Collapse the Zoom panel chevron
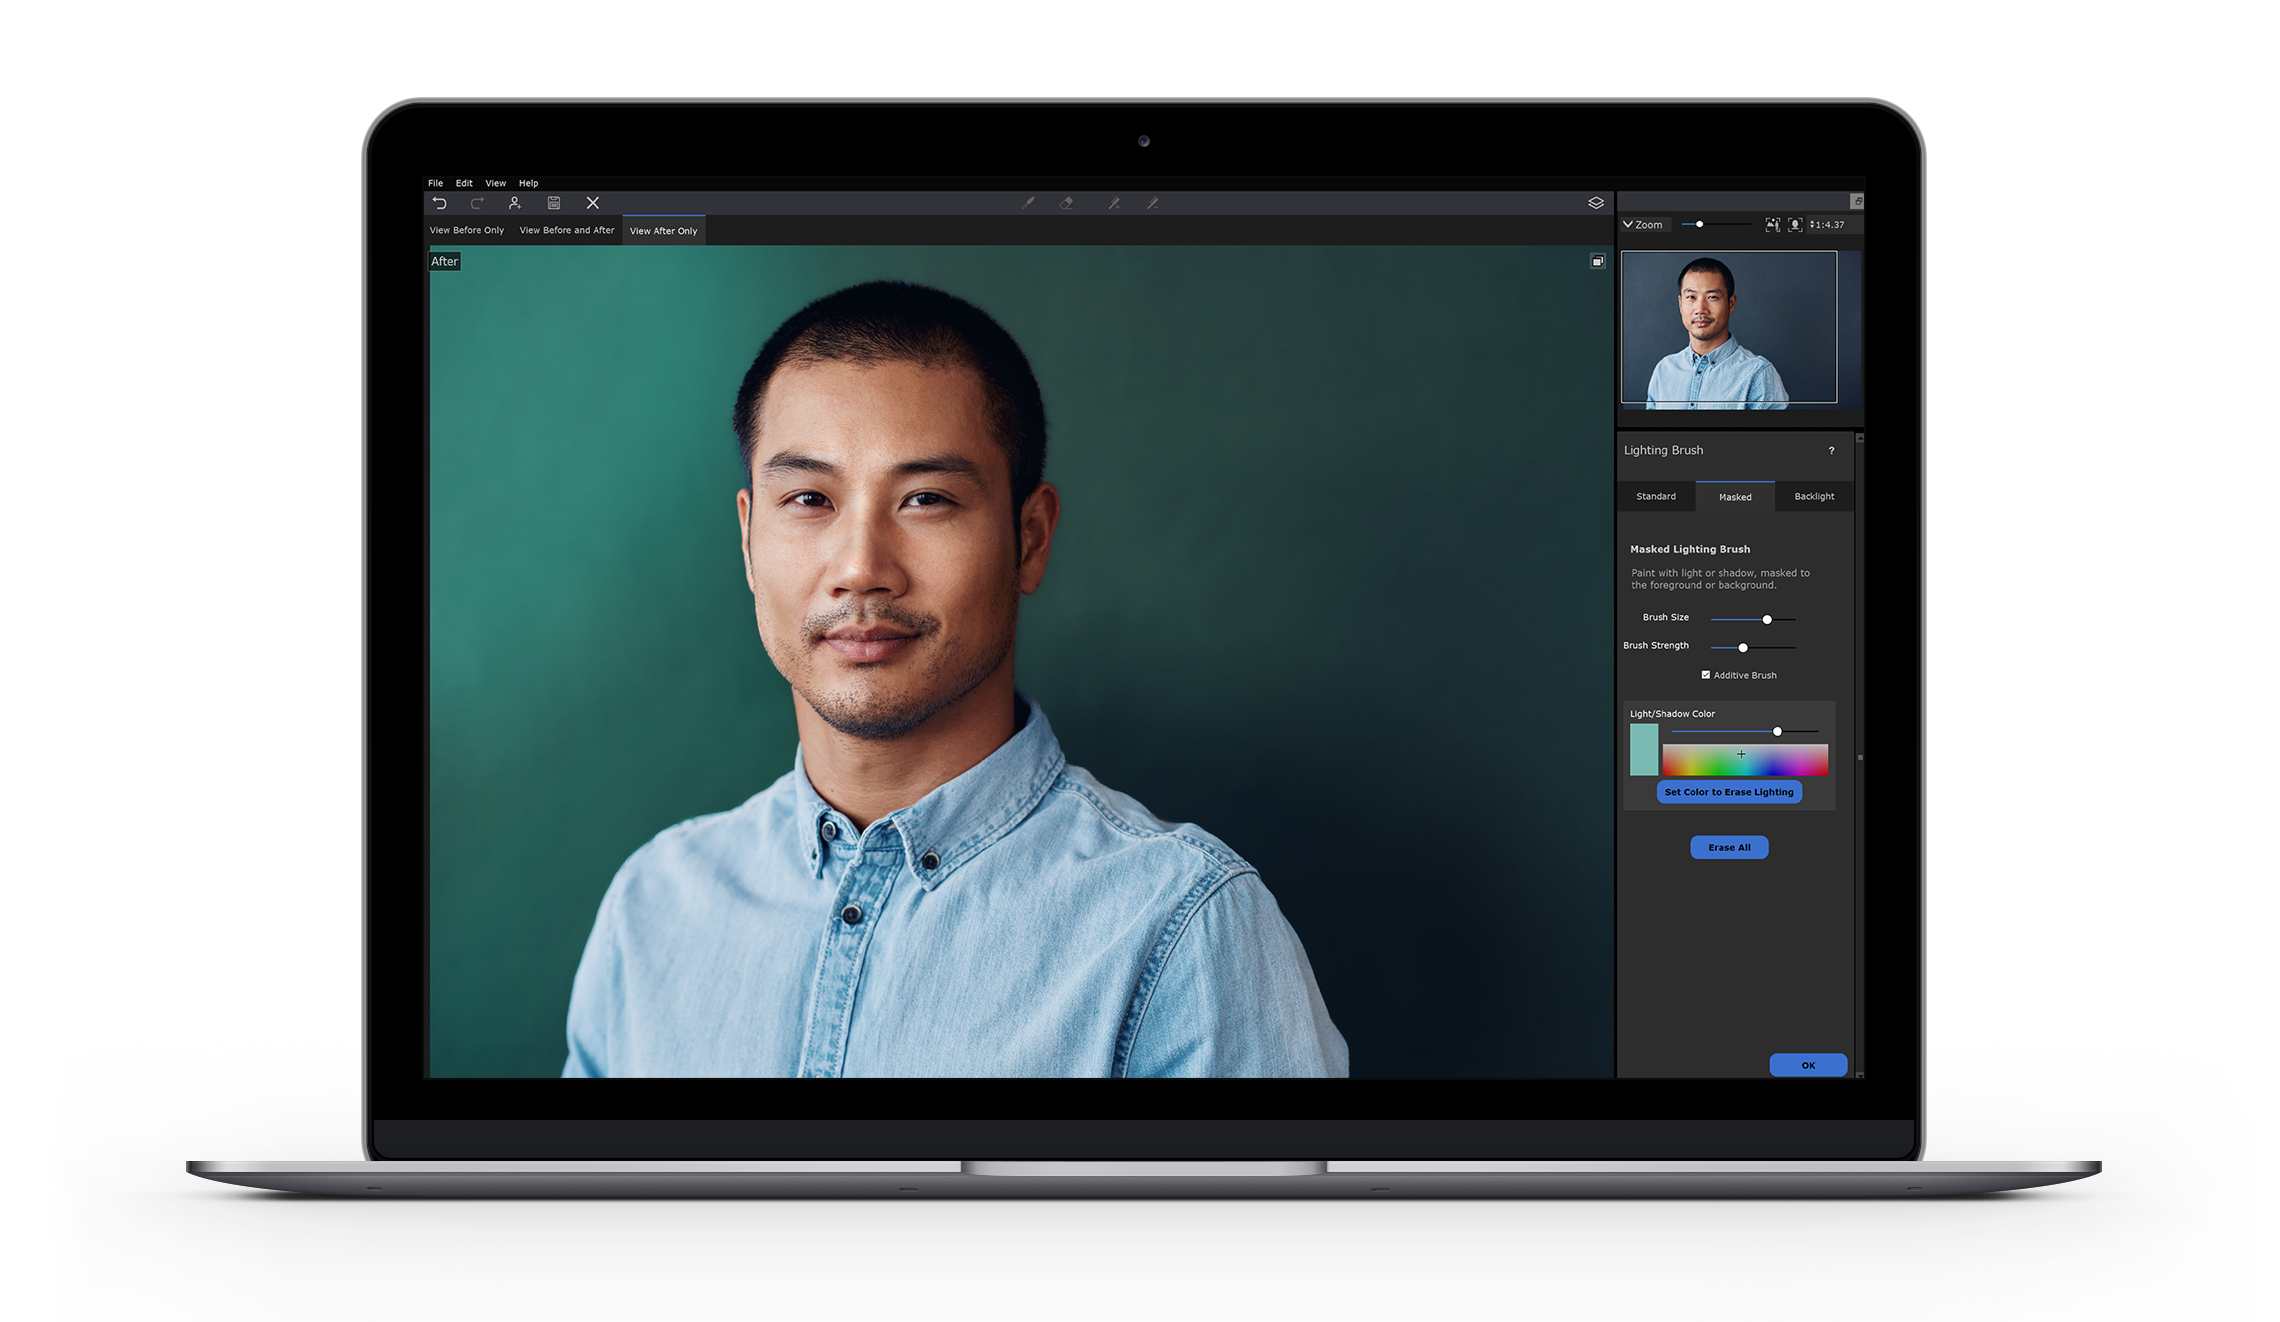The image size is (2280, 1322). tap(1628, 225)
